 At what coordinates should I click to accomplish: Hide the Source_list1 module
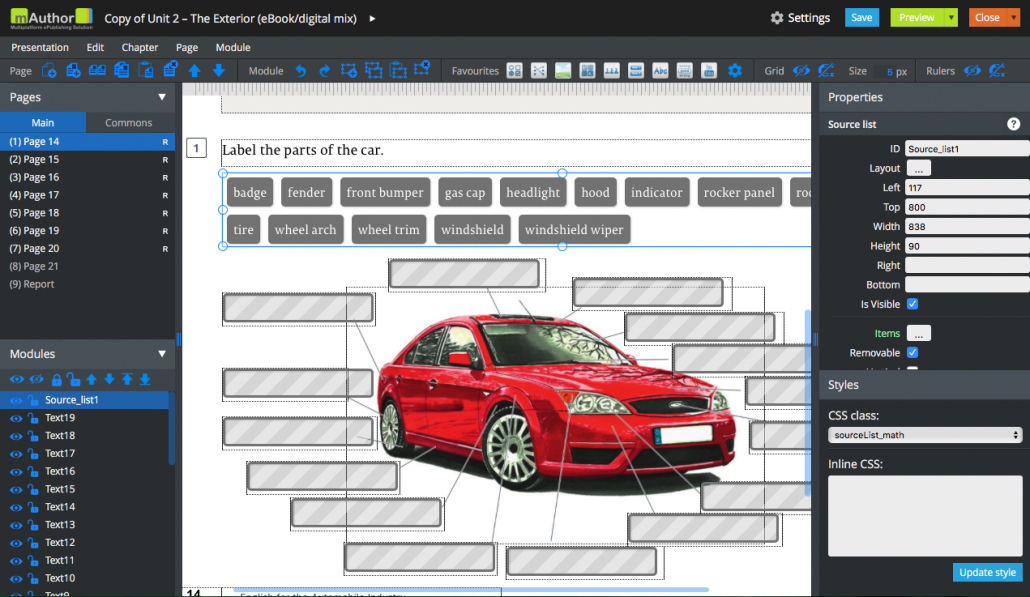(x=16, y=400)
